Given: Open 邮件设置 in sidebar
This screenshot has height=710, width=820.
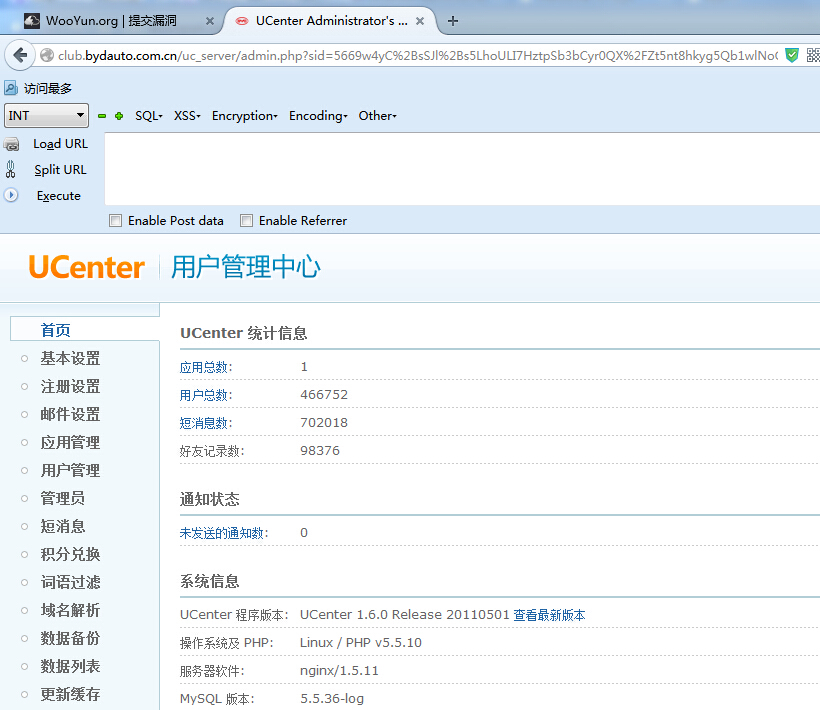Looking at the screenshot, I should click(70, 414).
